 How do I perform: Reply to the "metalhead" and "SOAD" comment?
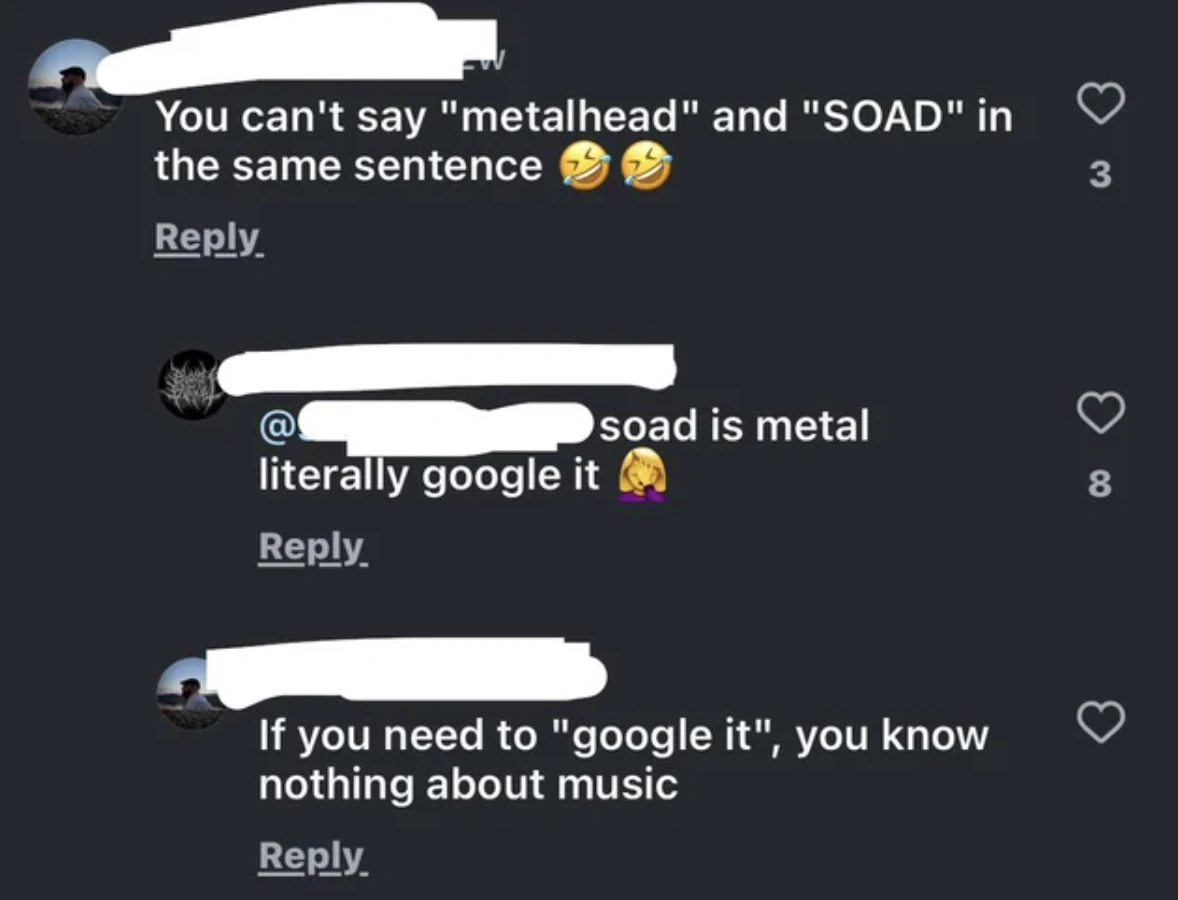tap(208, 238)
